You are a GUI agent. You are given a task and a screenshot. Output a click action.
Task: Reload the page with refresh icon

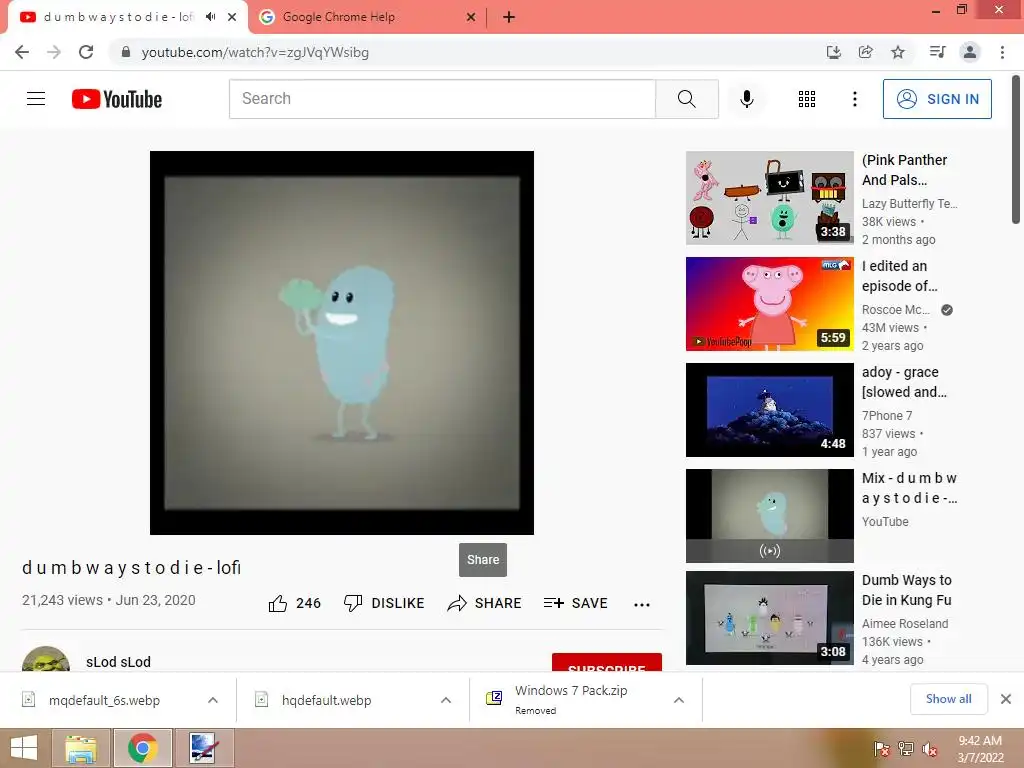[x=86, y=52]
